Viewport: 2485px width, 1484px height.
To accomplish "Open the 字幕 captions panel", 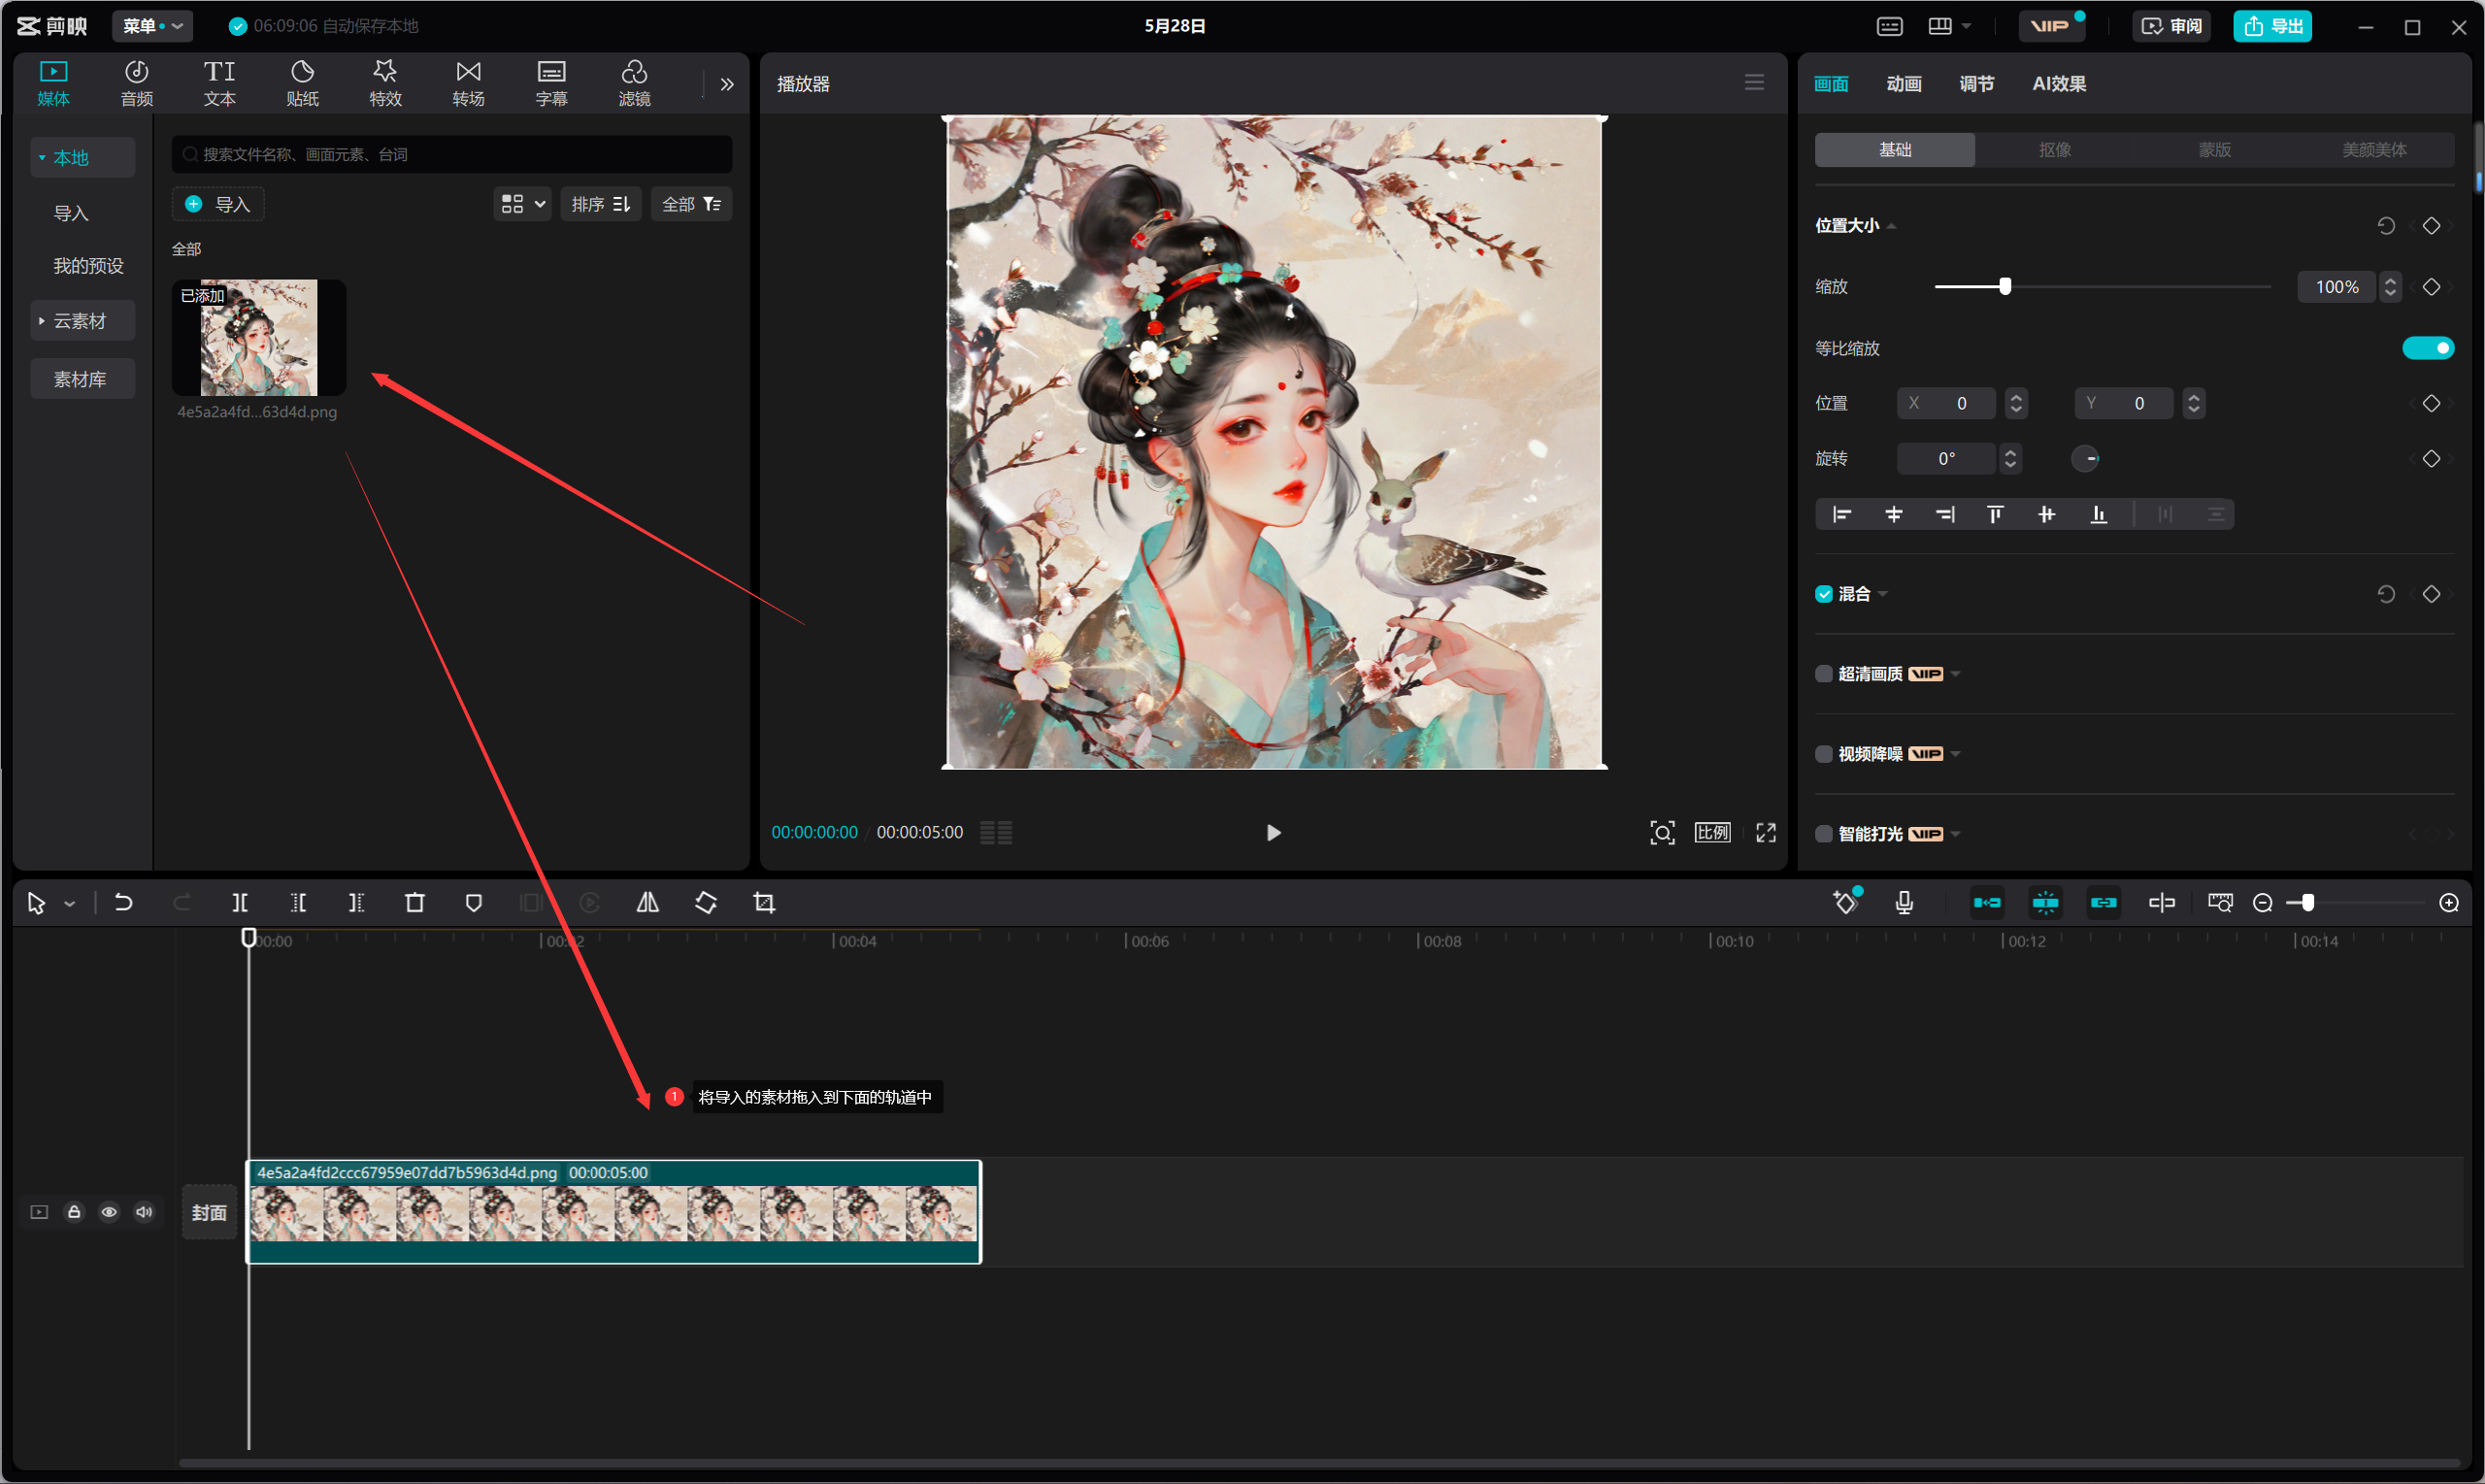I will 551,83.
